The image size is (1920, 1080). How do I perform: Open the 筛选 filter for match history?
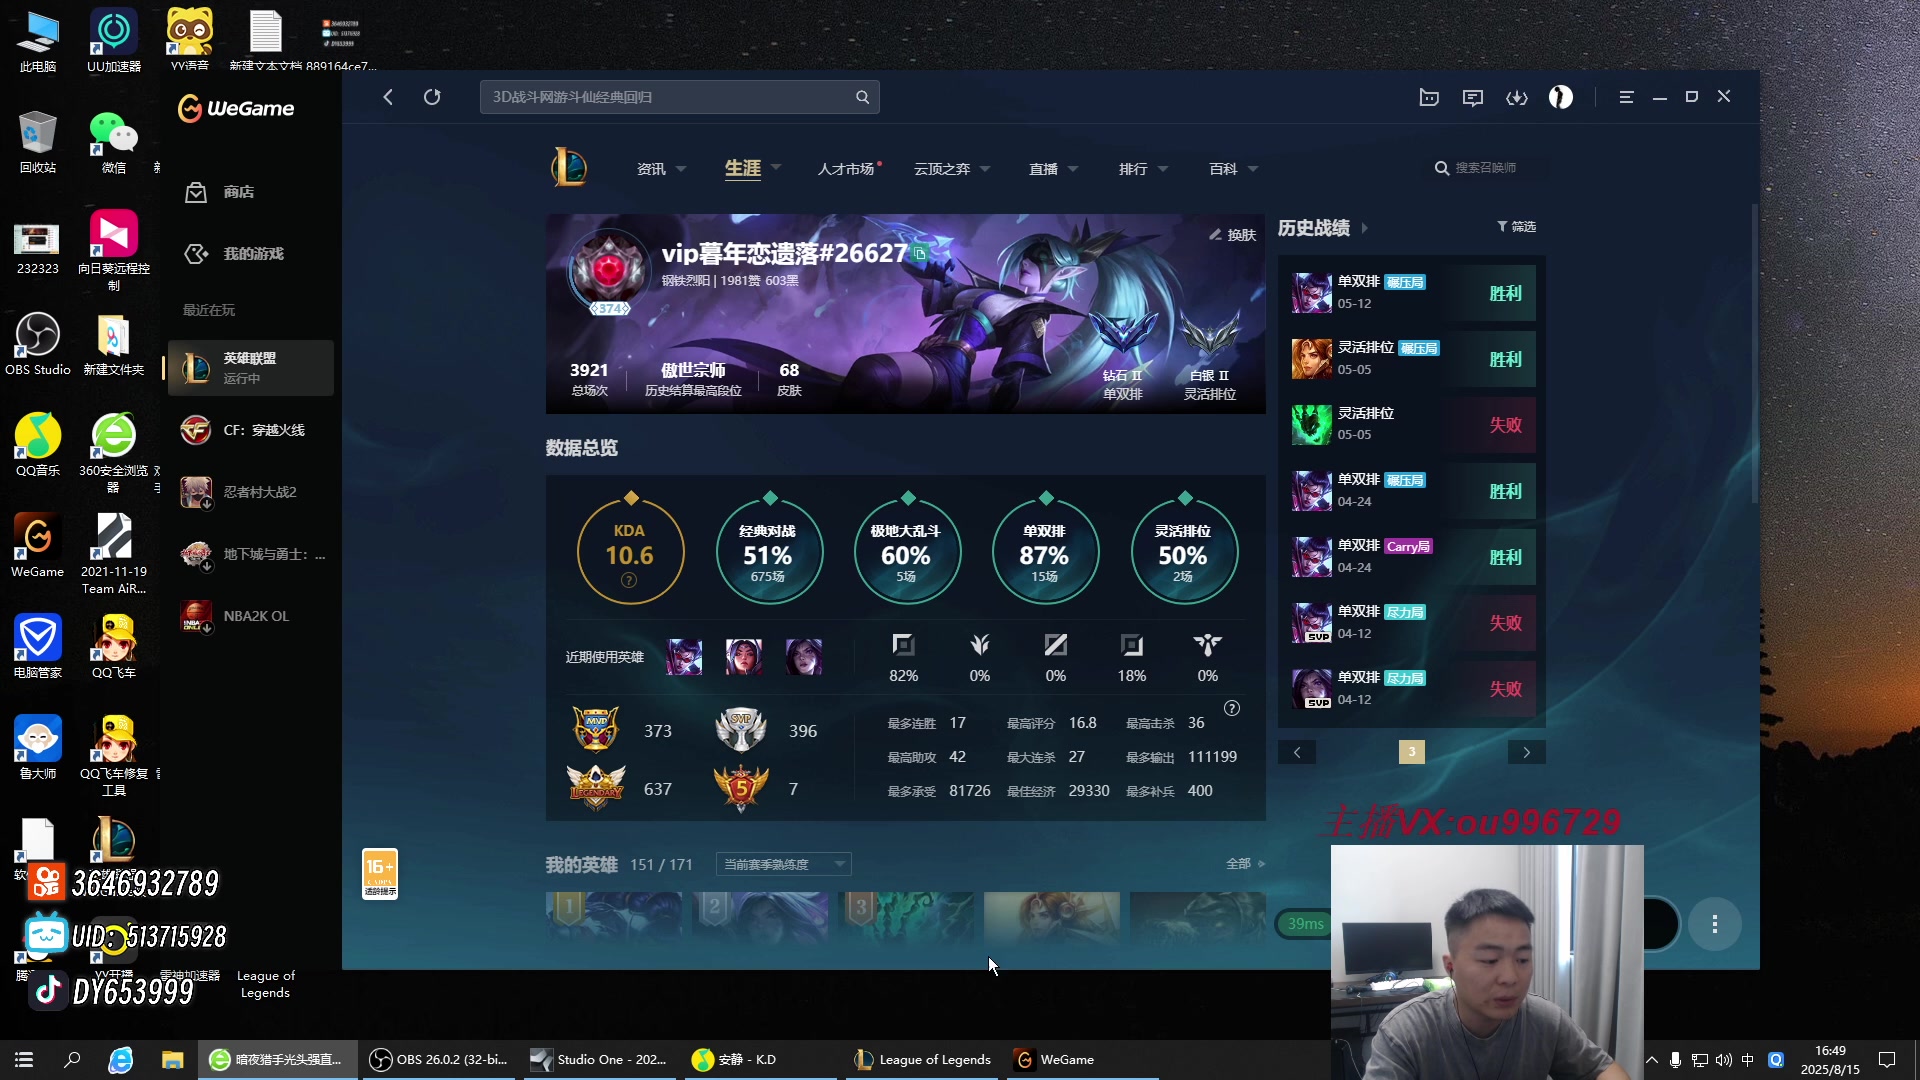click(x=1516, y=227)
